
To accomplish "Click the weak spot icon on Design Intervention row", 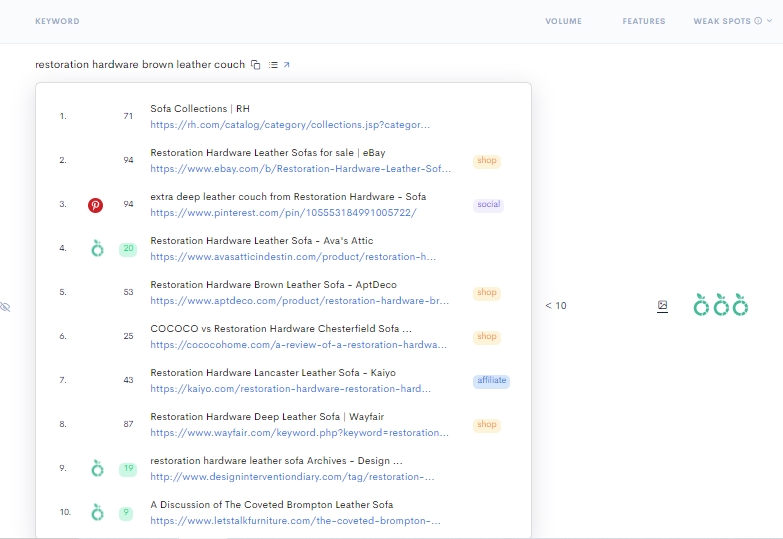I will [x=97, y=468].
